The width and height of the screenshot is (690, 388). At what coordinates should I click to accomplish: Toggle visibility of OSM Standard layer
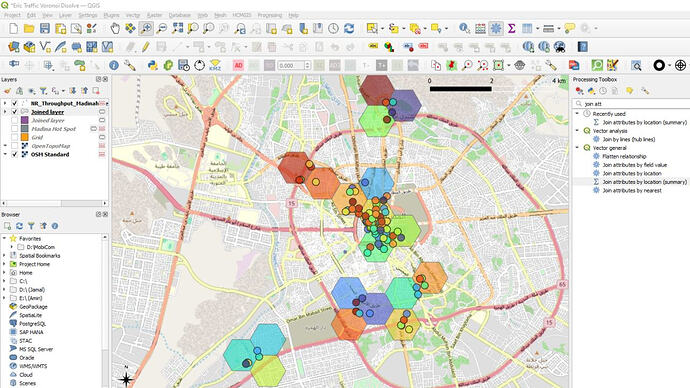point(15,154)
